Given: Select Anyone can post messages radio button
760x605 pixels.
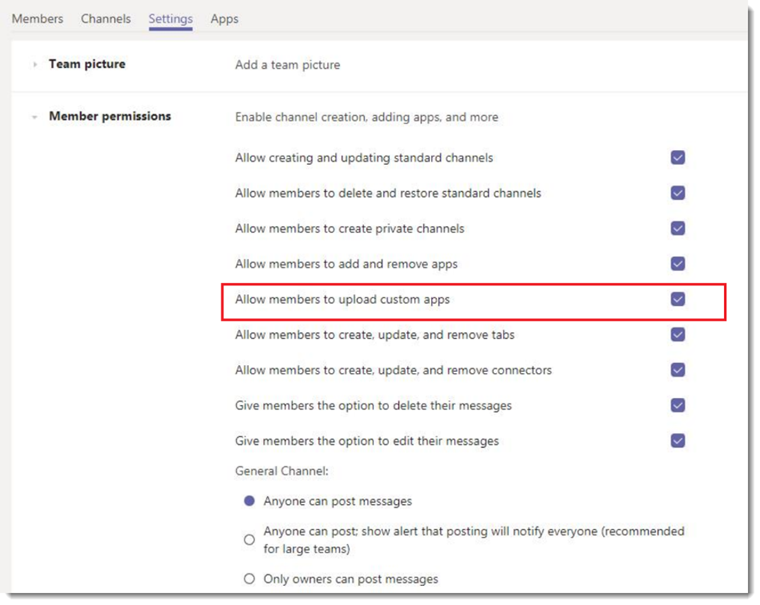Looking at the screenshot, I should (249, 501).
